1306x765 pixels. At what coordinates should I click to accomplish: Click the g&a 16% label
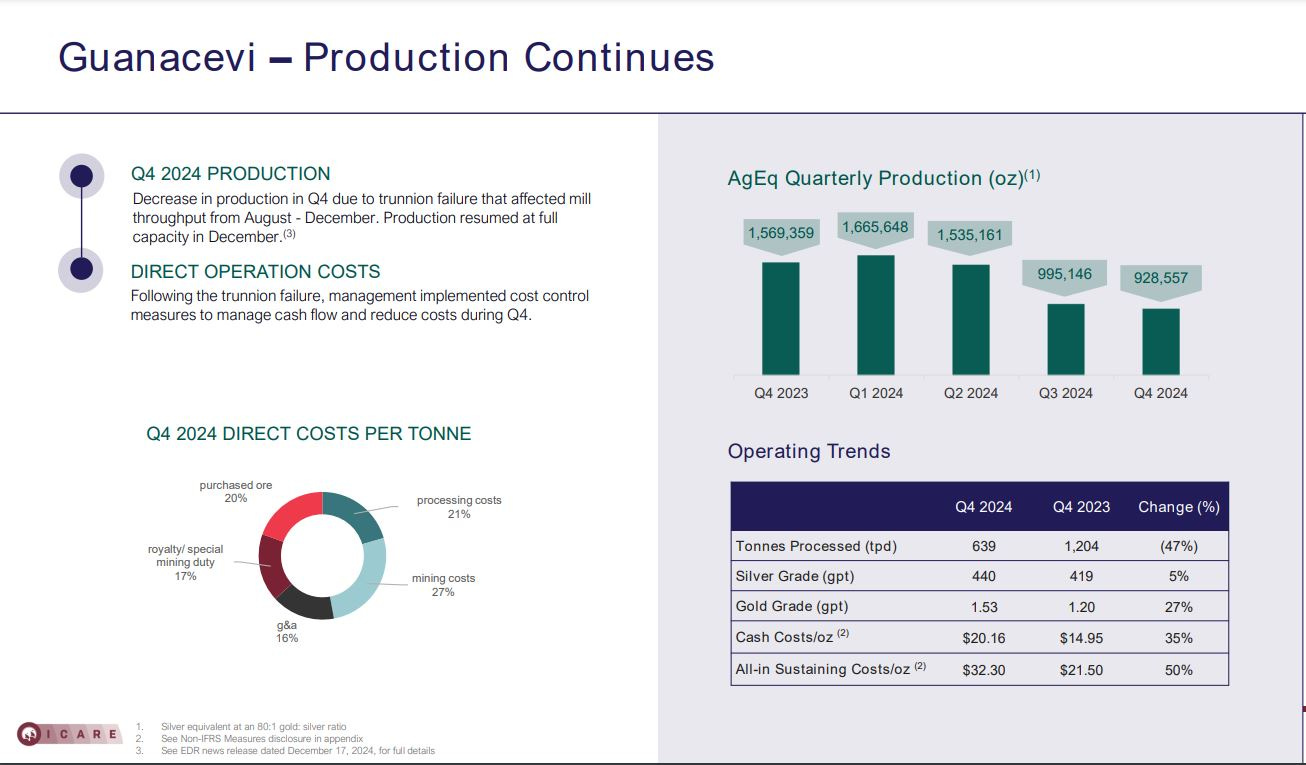pos(287,631)
